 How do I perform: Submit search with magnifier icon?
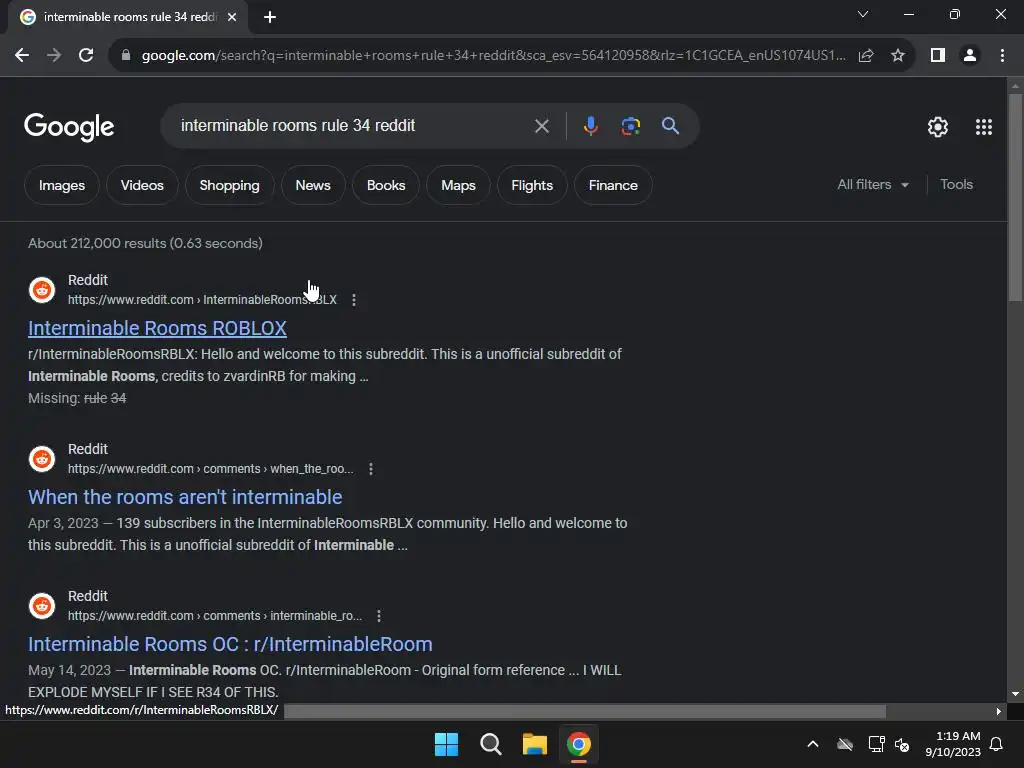coord(670,126)
